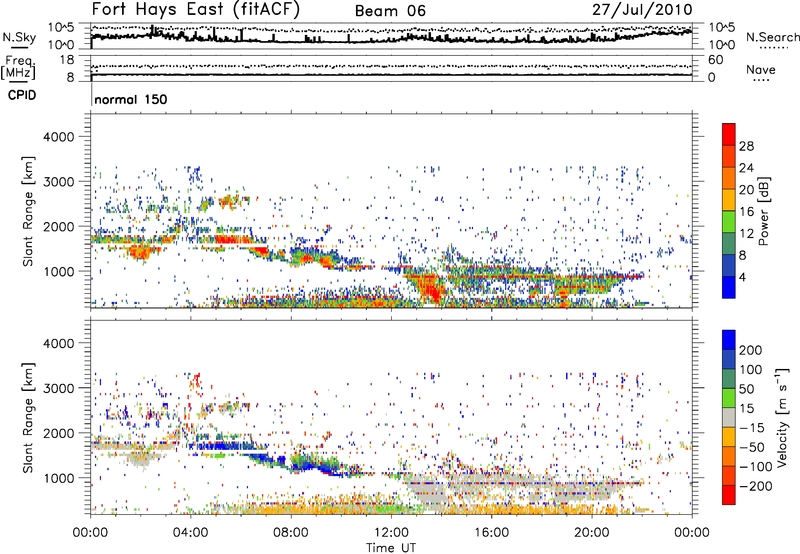Click the "Freq. [MHz]" axis label
Viewport: 800px width, 554px height.
(18, 67)
